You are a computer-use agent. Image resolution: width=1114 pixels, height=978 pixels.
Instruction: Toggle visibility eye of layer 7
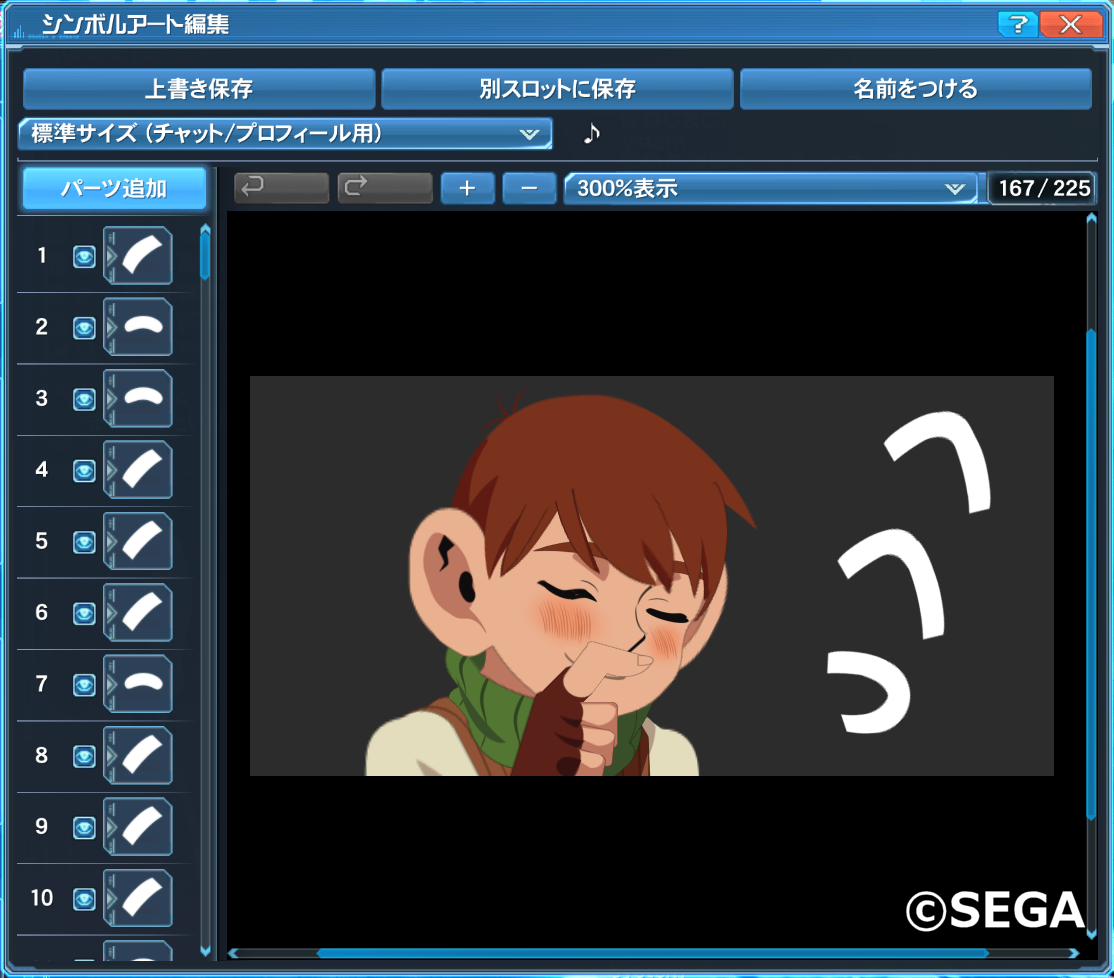coord(84,685)
